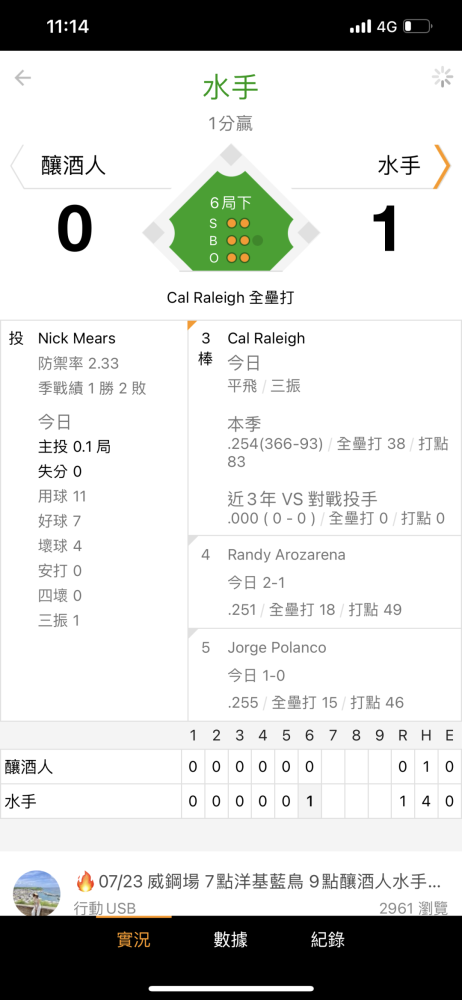This screenshot has width=462, height=1000.
Task: Expand batter 4 Randy Arozarena row
Action: [x=325, y=582]
